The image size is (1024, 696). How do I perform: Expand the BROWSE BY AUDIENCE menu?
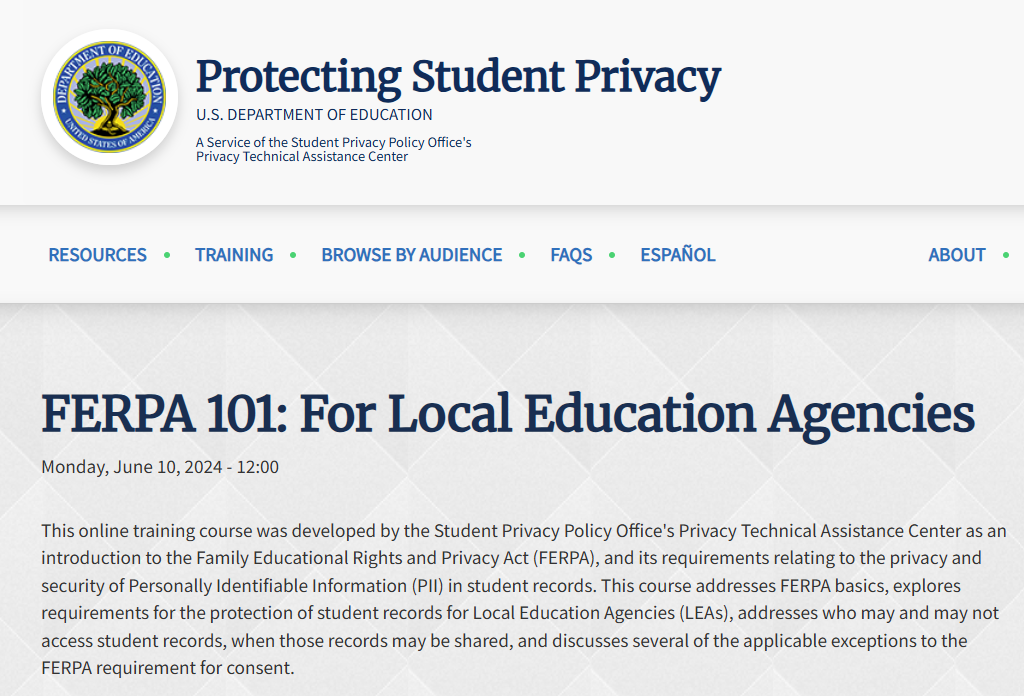click(411, 255)
